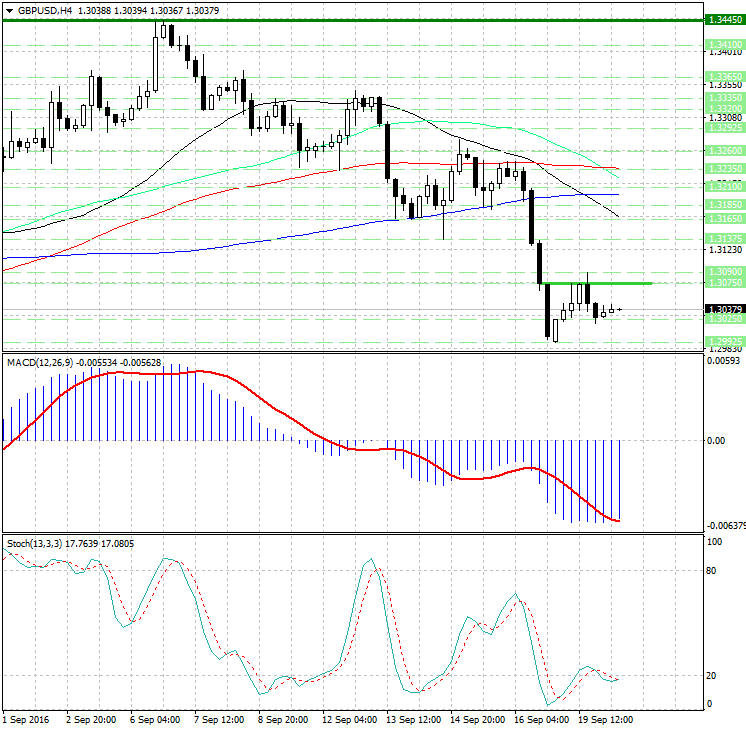Screen dimensions: 746x731
Task: Click the 6 Sep 04:00 time label
Action: pos(155,720)
